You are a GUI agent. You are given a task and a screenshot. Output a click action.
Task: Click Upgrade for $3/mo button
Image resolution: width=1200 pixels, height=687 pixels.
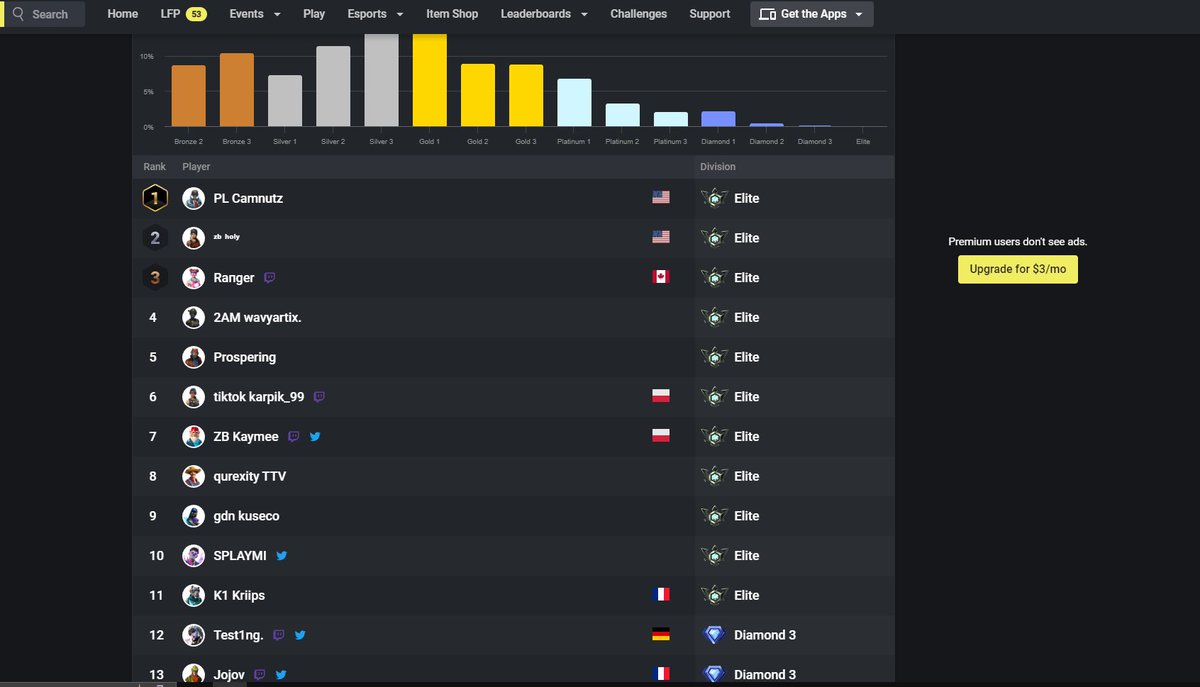[x=1018, y=270]
